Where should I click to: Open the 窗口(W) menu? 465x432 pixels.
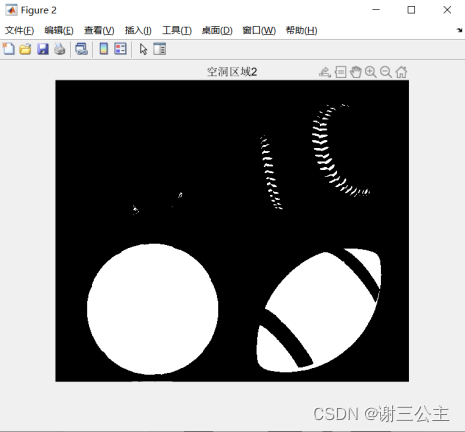(259, 31)
